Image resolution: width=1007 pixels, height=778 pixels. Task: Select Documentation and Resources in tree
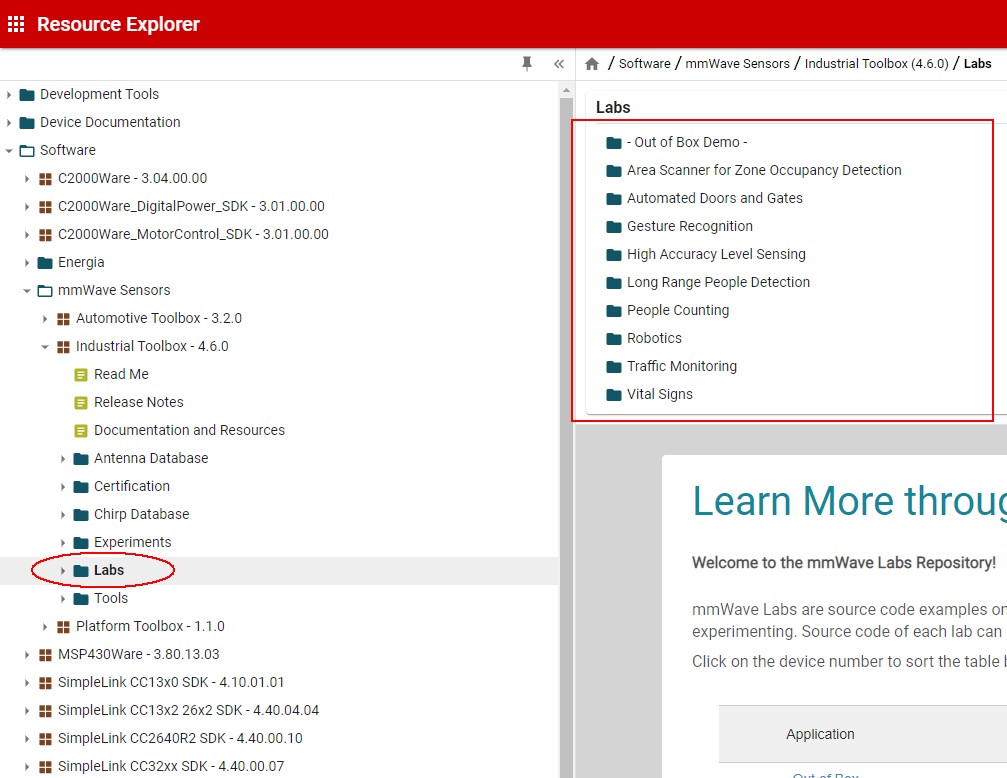pyautogui.click(x=189, y=430)
